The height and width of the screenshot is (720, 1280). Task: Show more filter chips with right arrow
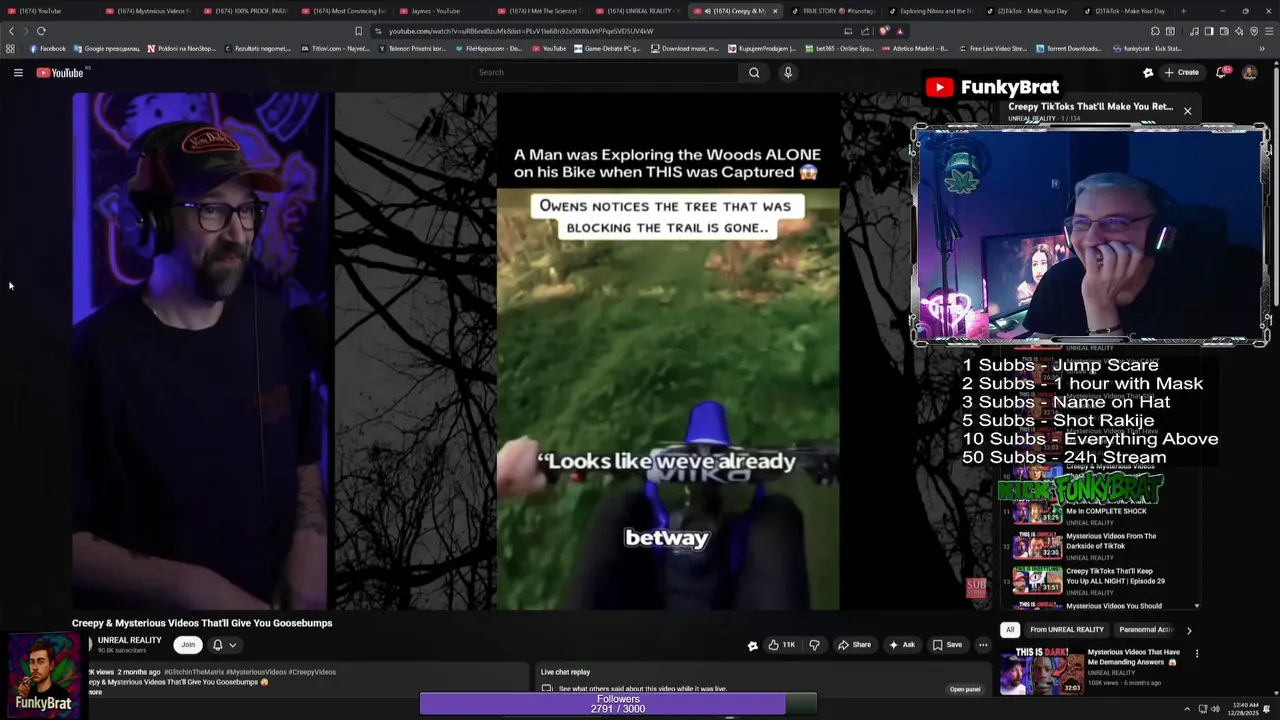[x=1189, y=630]
